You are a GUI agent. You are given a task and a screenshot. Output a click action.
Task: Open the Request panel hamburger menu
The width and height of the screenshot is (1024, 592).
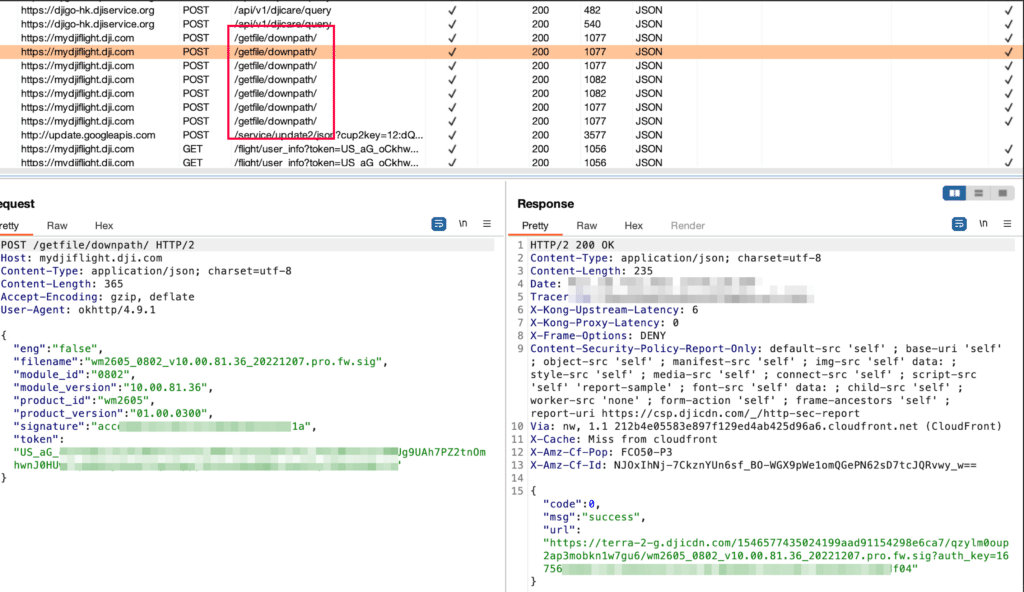pos(487,223)
